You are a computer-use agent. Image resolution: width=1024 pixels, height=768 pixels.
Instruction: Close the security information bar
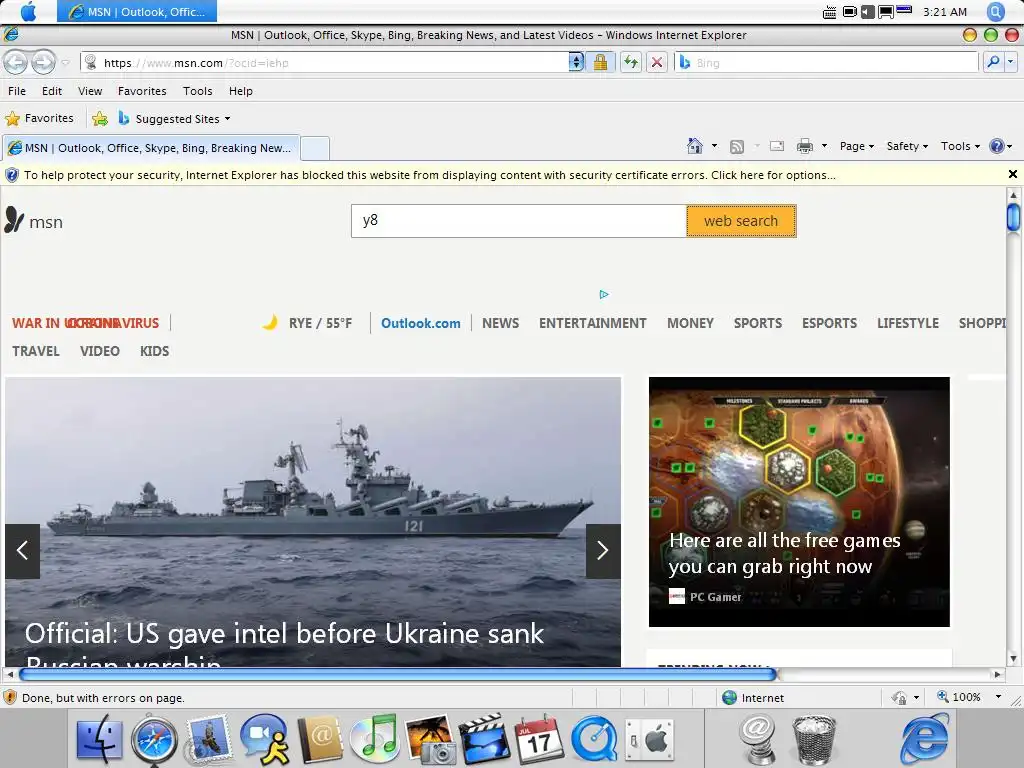1012,174
